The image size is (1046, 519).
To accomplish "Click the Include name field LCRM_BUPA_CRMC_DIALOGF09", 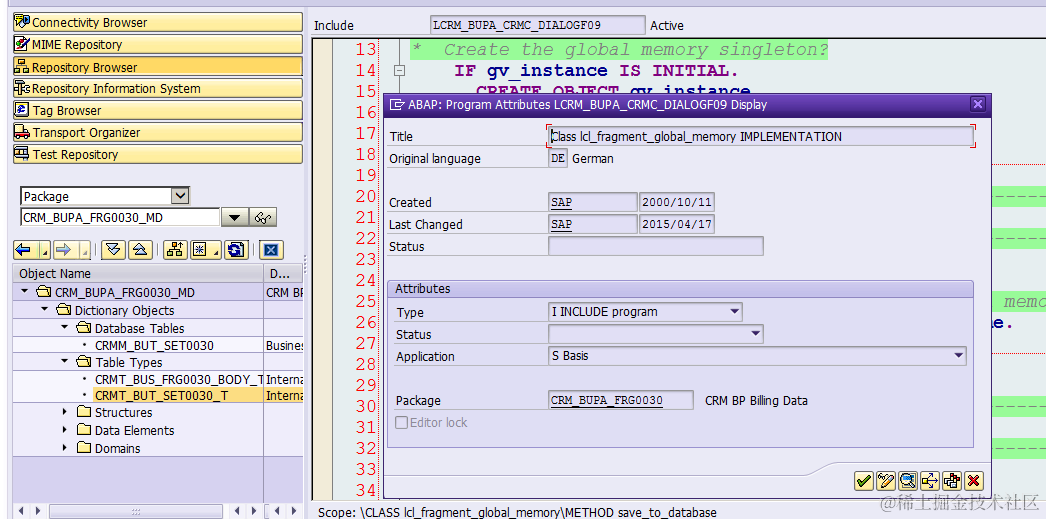I will 538,25.
